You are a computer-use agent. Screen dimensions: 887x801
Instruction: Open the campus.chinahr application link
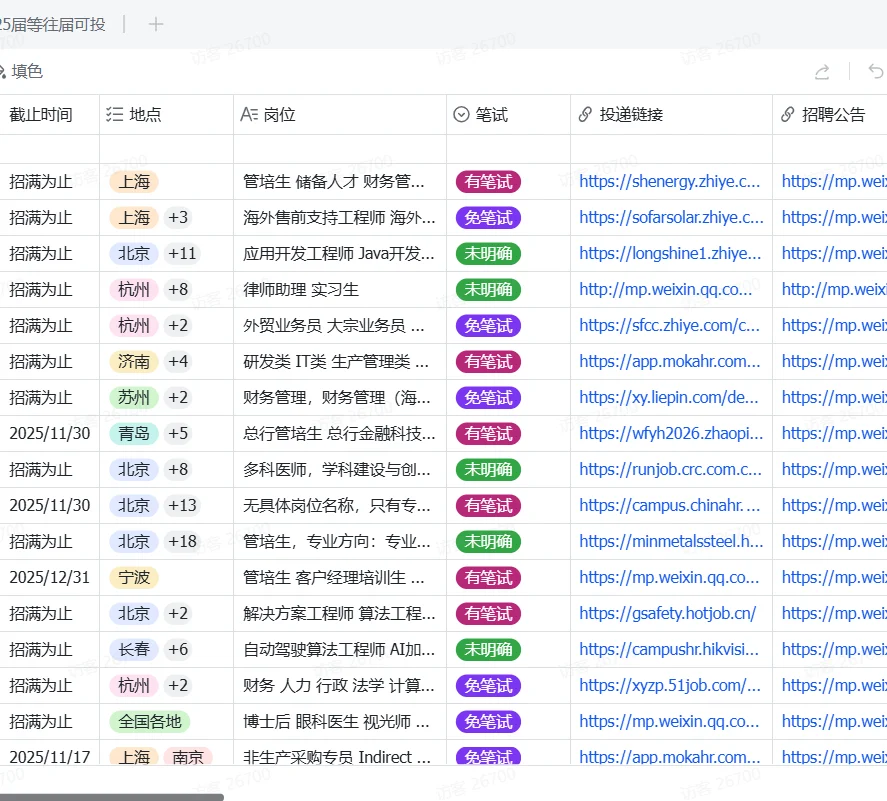(x=670, y=506)
